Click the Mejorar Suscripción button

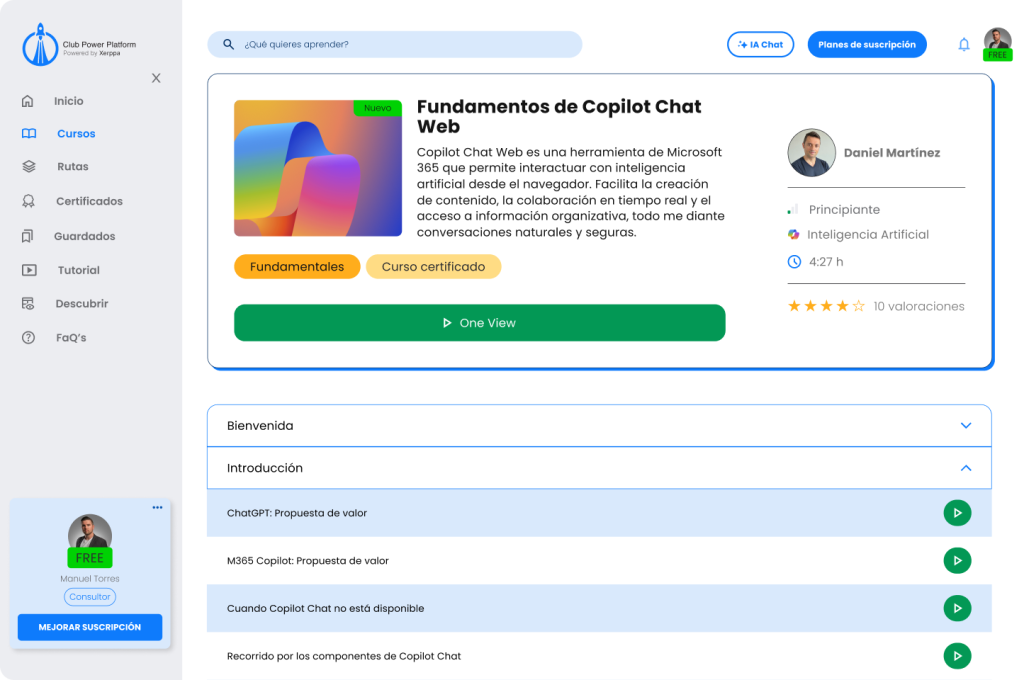click(90, 627)
